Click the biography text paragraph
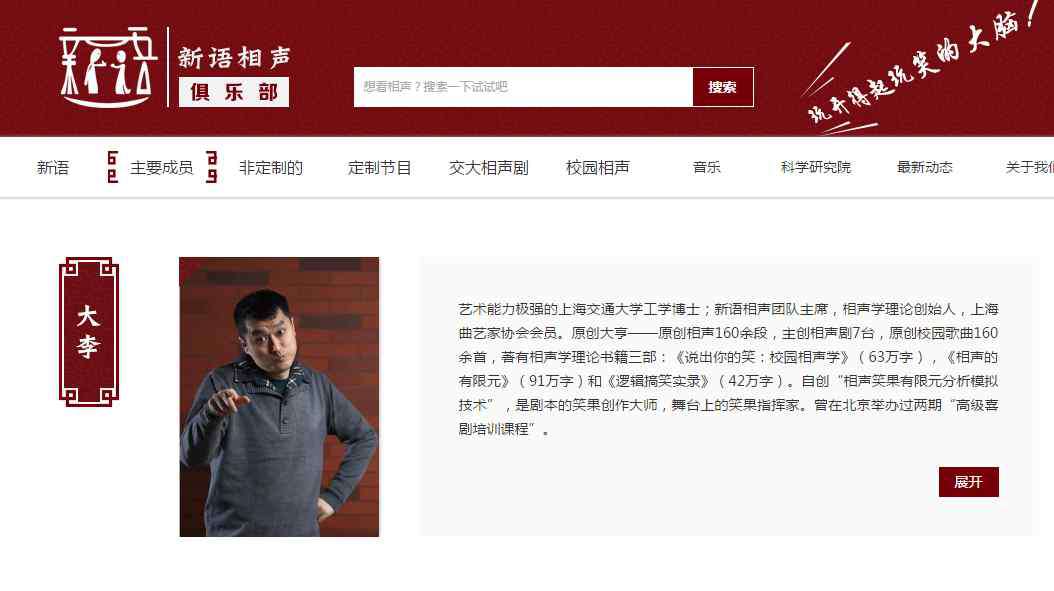 728,368
